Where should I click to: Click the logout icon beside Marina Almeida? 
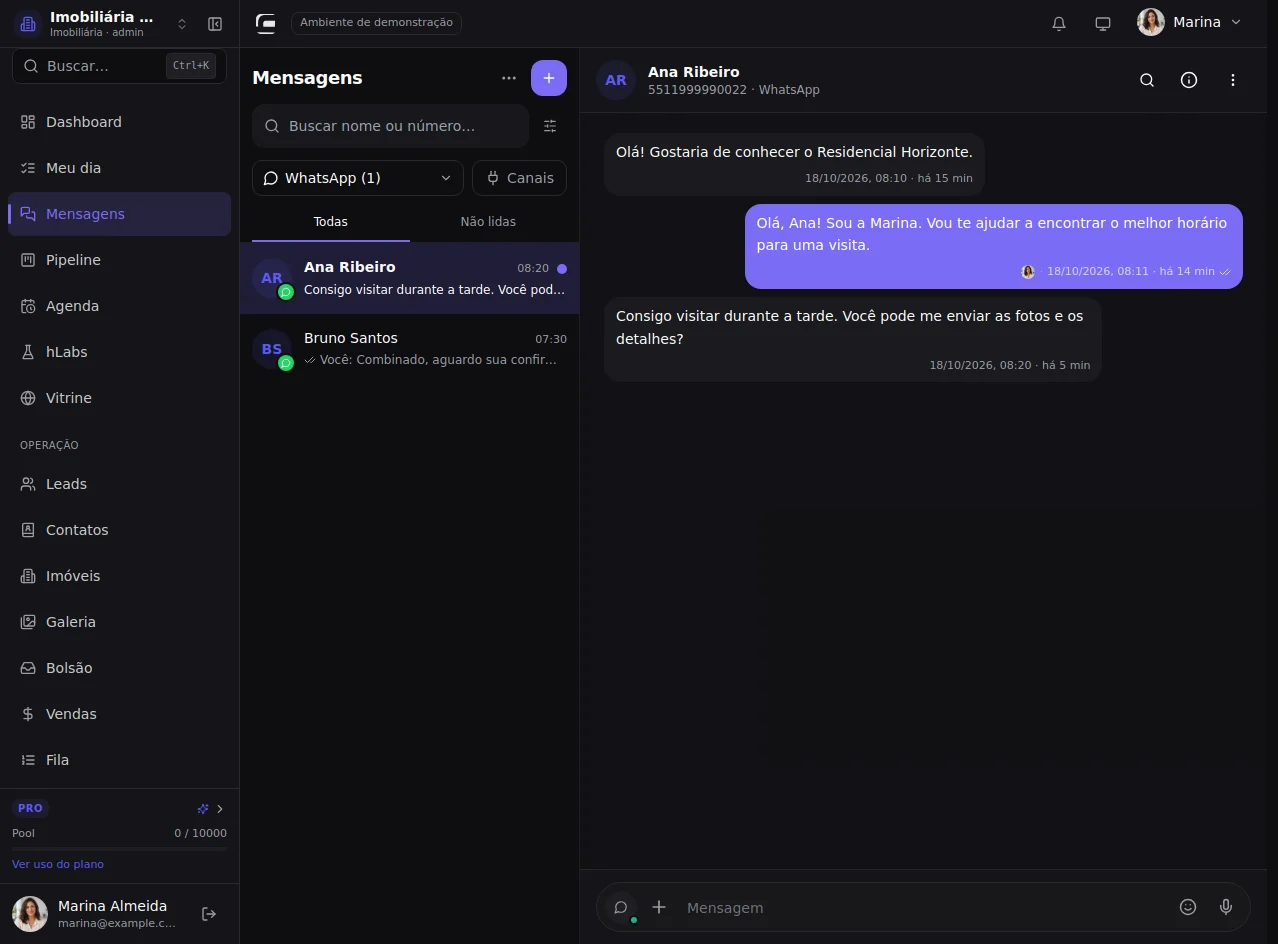click(209, 914)
